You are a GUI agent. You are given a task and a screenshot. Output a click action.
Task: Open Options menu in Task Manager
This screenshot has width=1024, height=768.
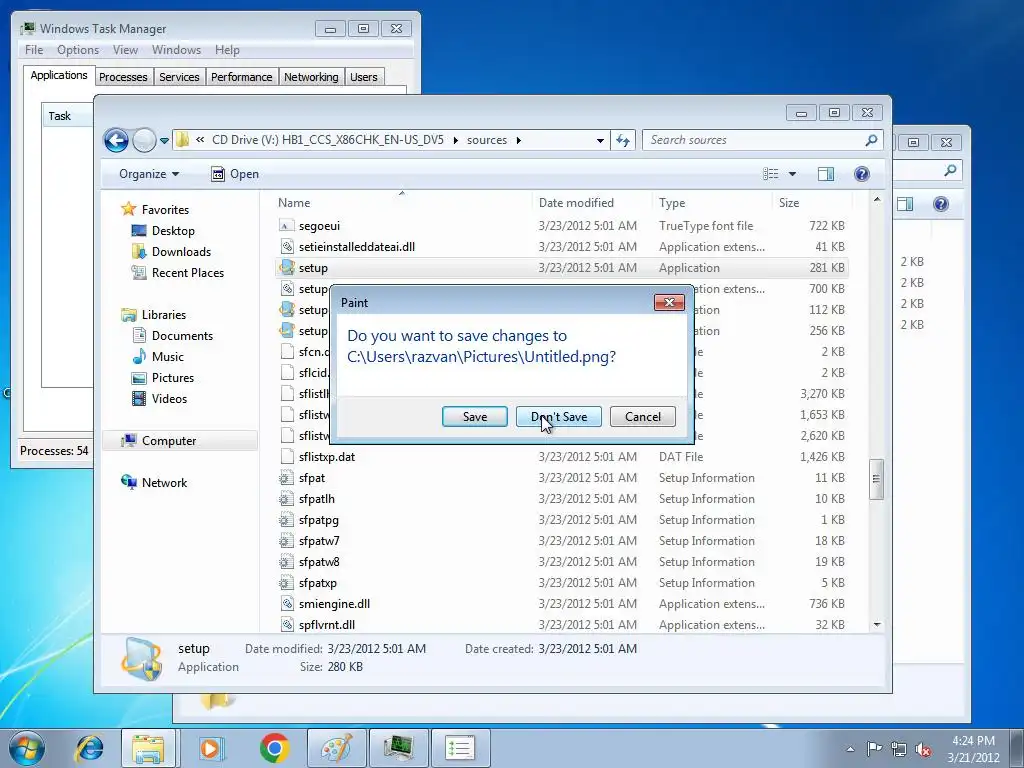(78, 50)
